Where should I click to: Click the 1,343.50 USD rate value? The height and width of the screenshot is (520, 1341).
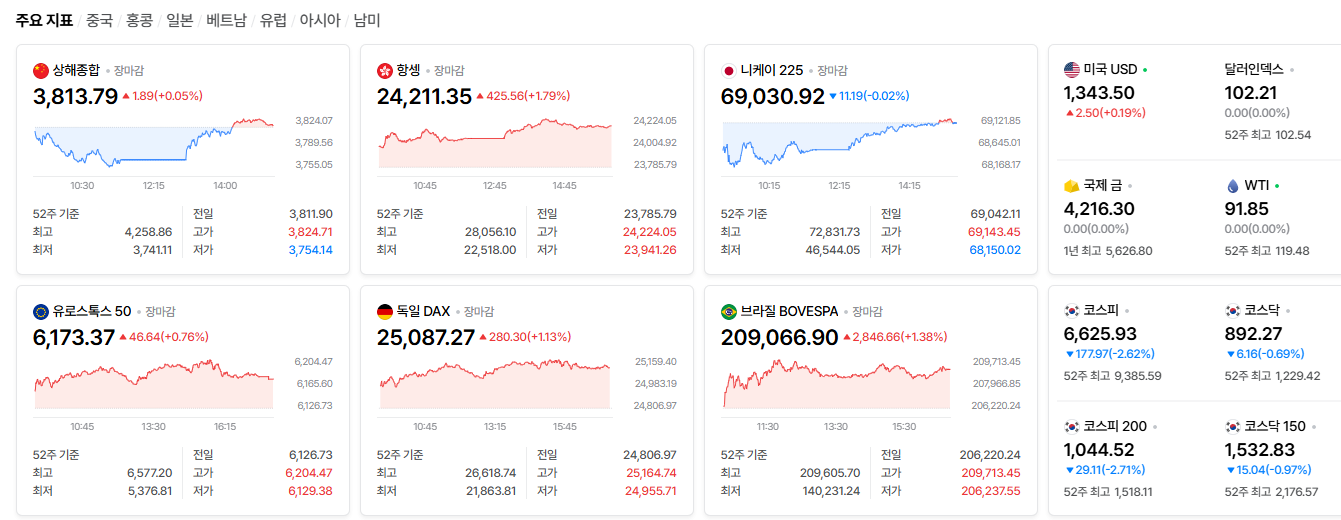pos(1099,93)
